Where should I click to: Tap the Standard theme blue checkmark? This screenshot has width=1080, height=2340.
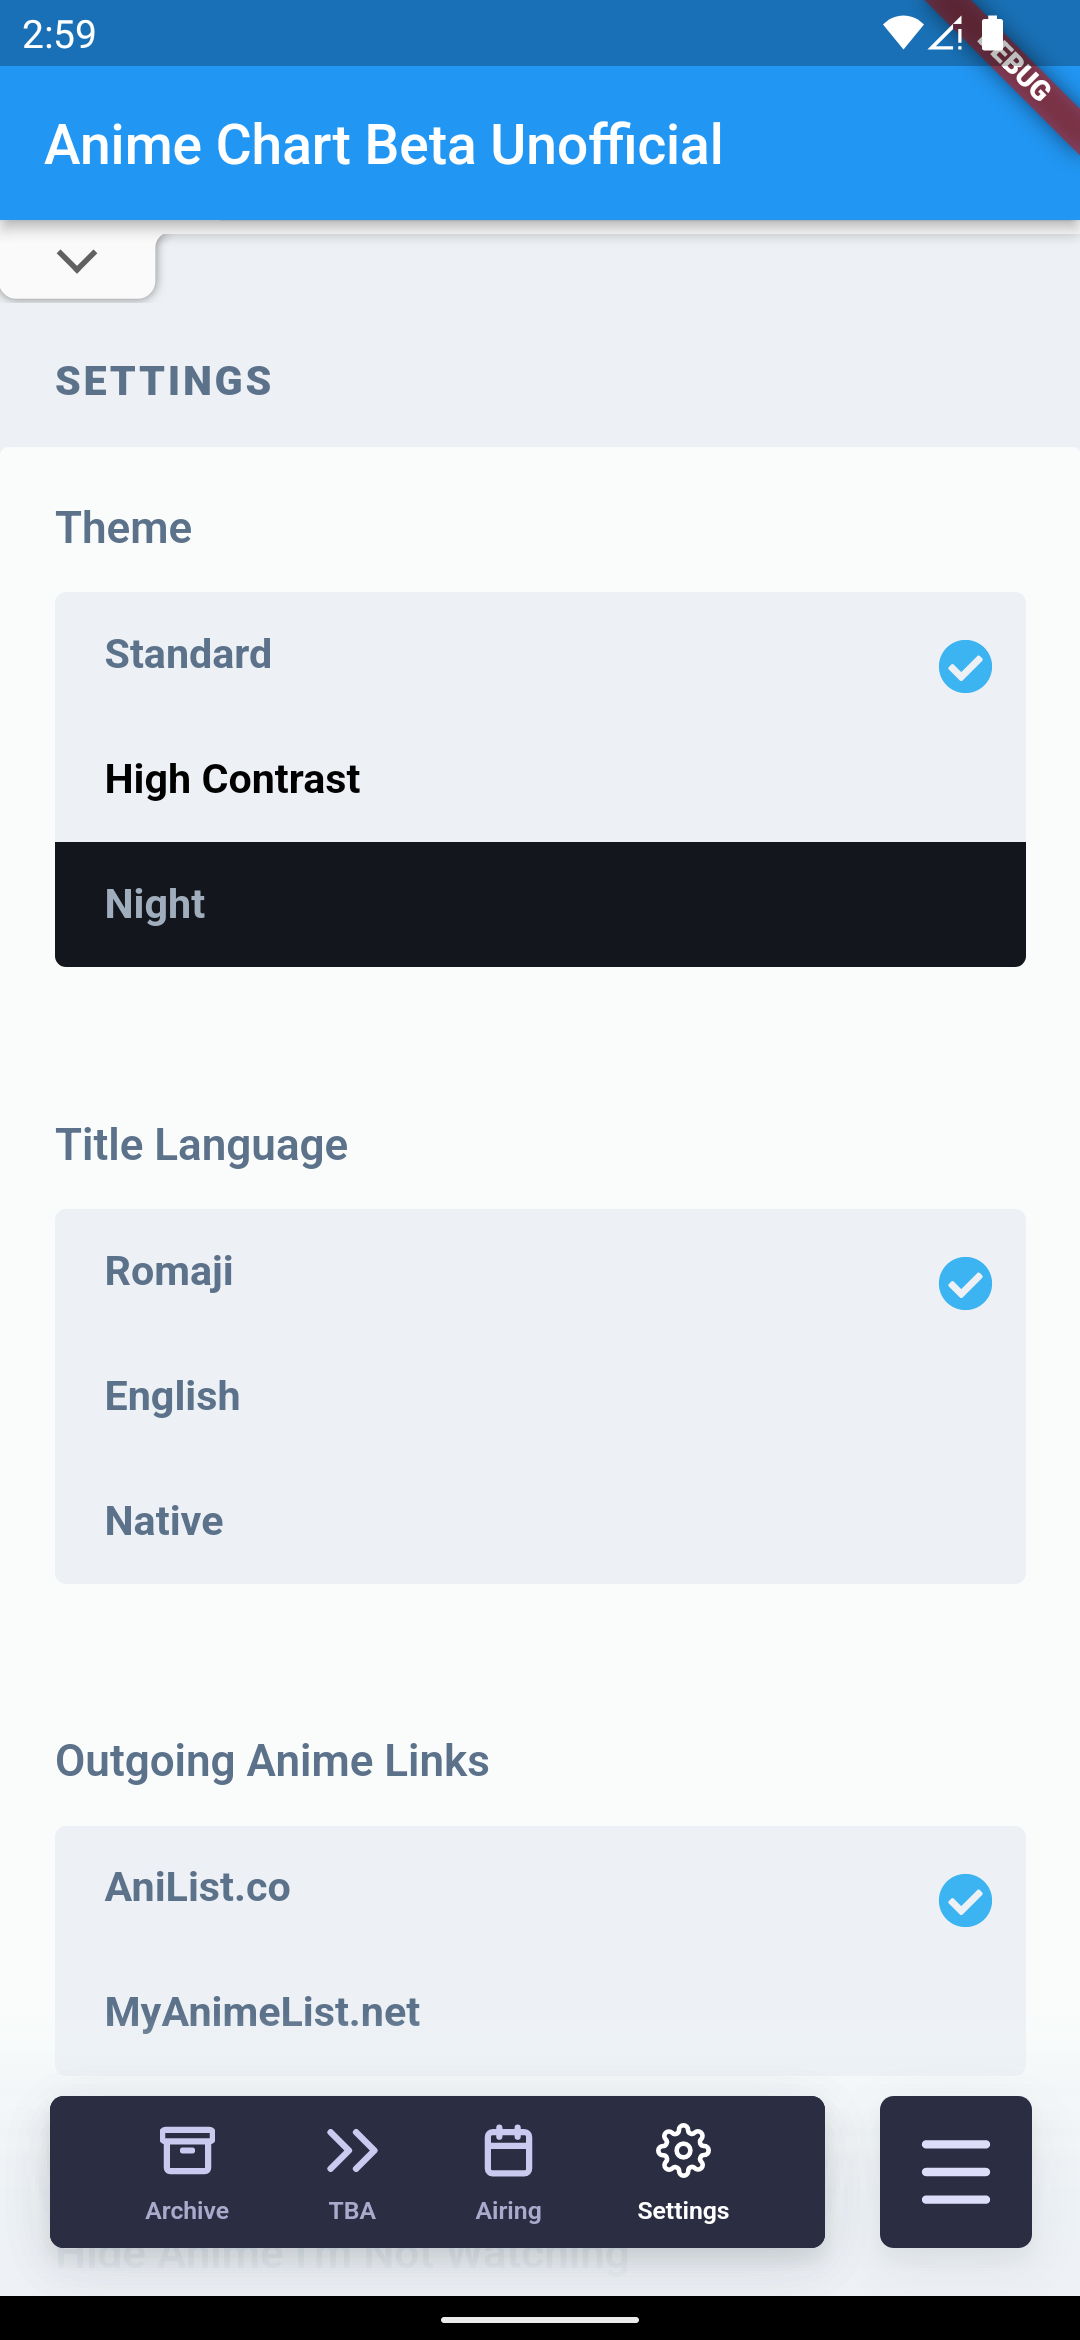tap(965, 666)
